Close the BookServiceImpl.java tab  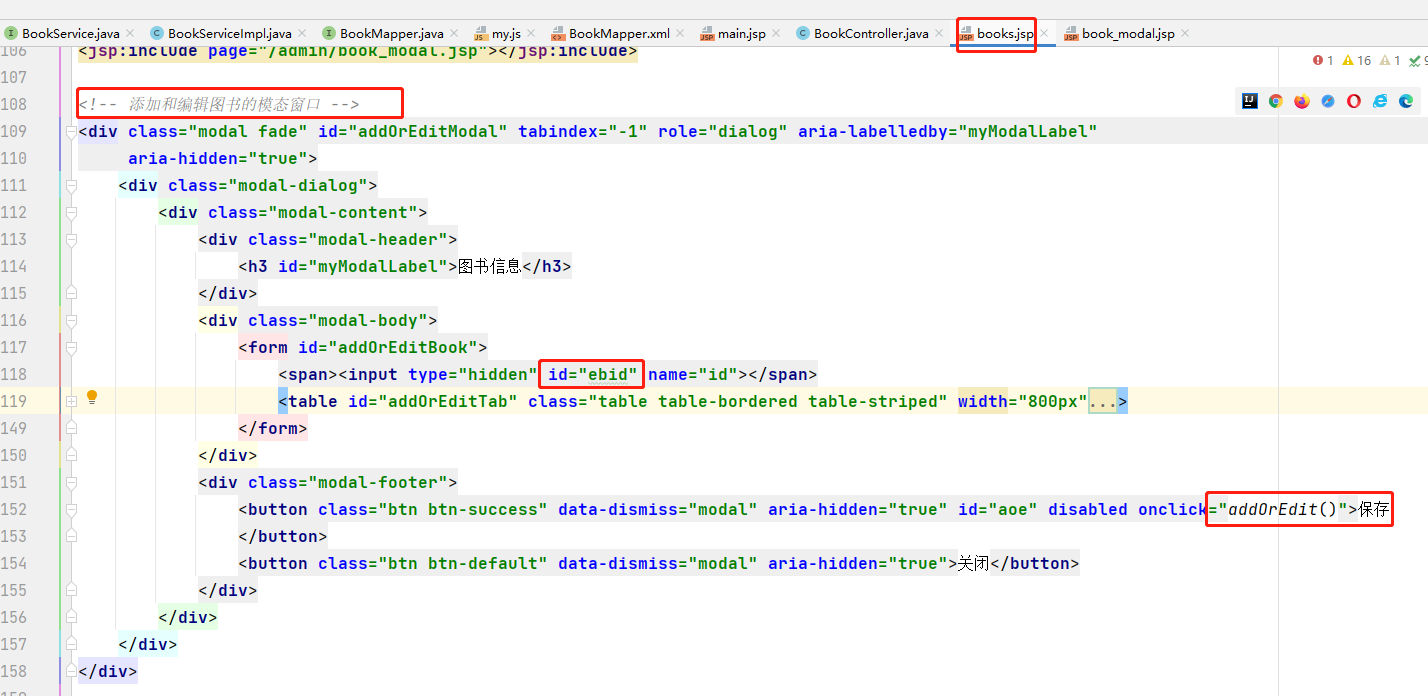coord(303,33)
